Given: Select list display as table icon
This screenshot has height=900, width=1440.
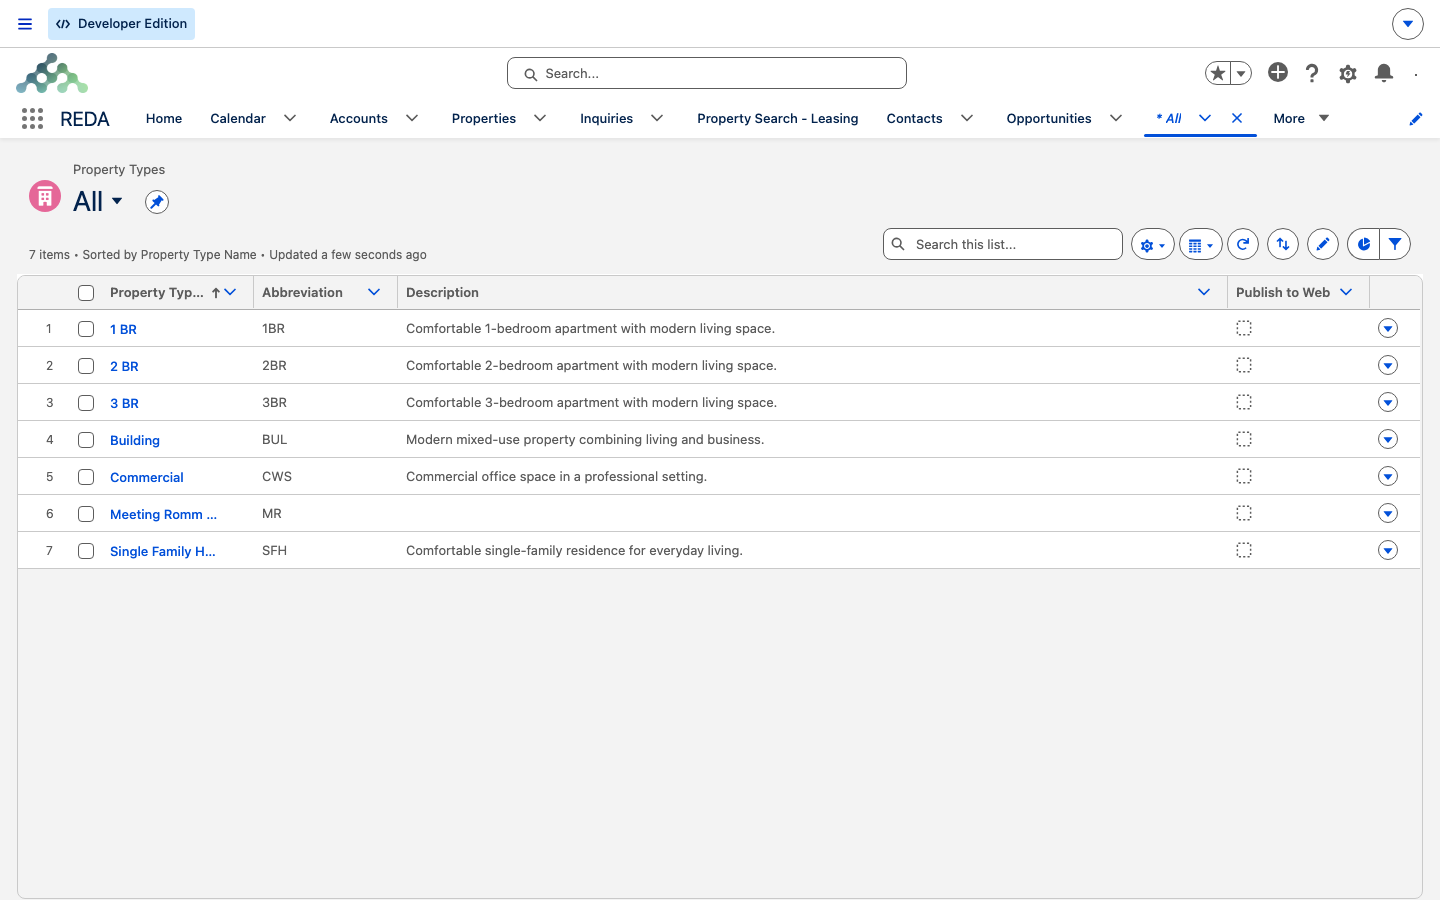Looking at the screenshot, I should click(x=1200, y=244).
